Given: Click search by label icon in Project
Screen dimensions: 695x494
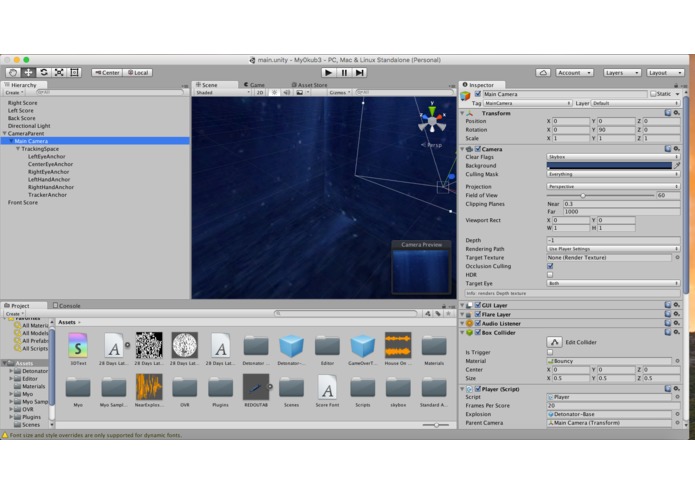Looking at the screenshot, I should tap(438, 313).
